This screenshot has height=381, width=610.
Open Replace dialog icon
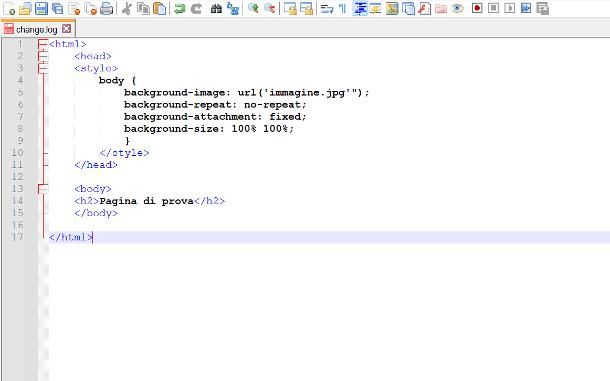233,9
